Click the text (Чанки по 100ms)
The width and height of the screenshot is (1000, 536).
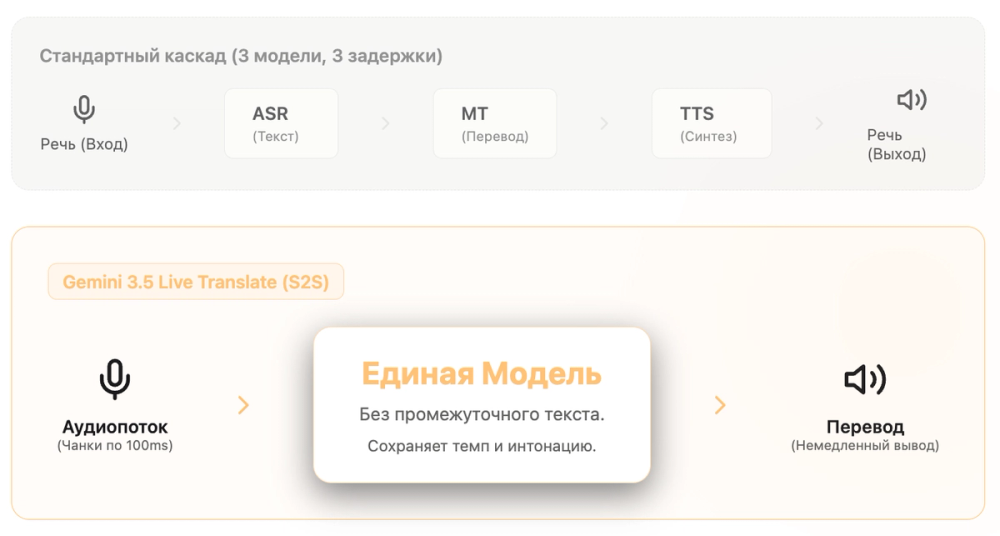[x=115, y=445]
